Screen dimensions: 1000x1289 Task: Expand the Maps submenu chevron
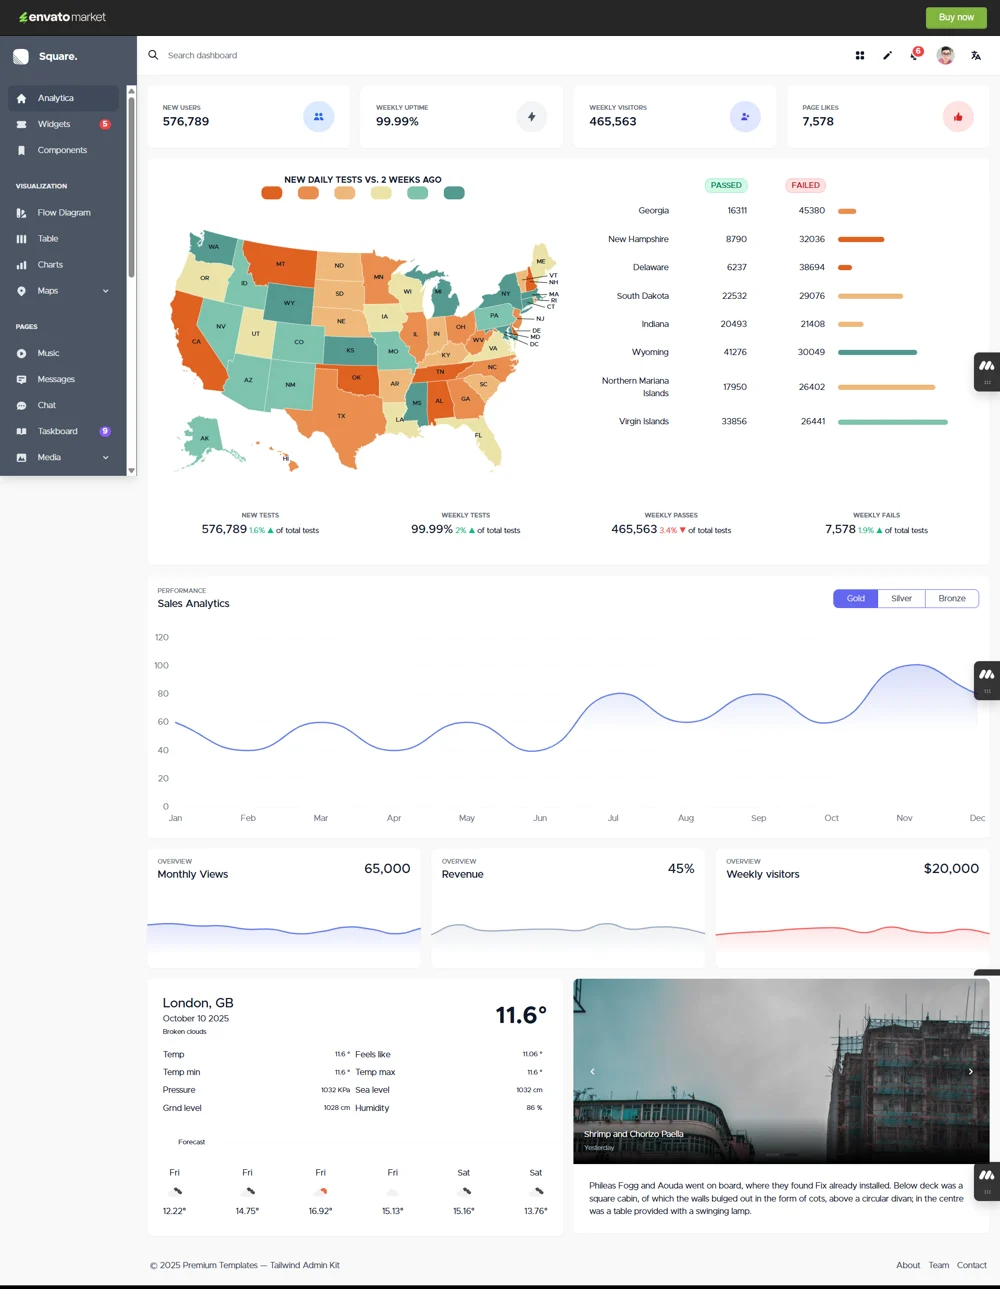106,291
